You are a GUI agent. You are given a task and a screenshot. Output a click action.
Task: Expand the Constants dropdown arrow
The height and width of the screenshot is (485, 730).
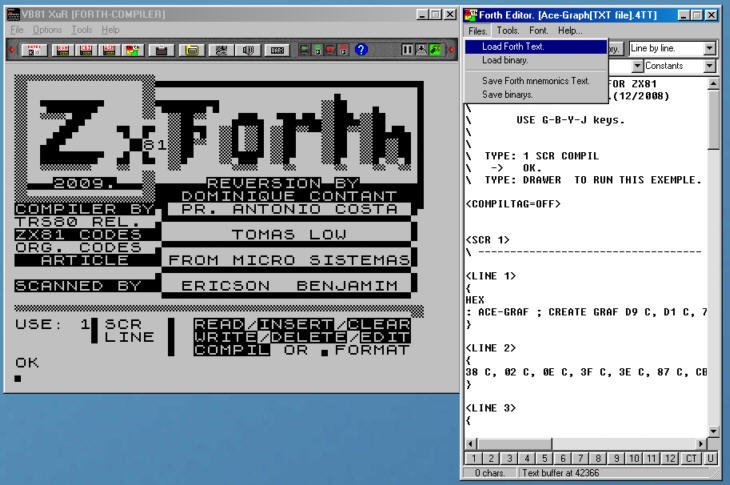tap(709, 66)
